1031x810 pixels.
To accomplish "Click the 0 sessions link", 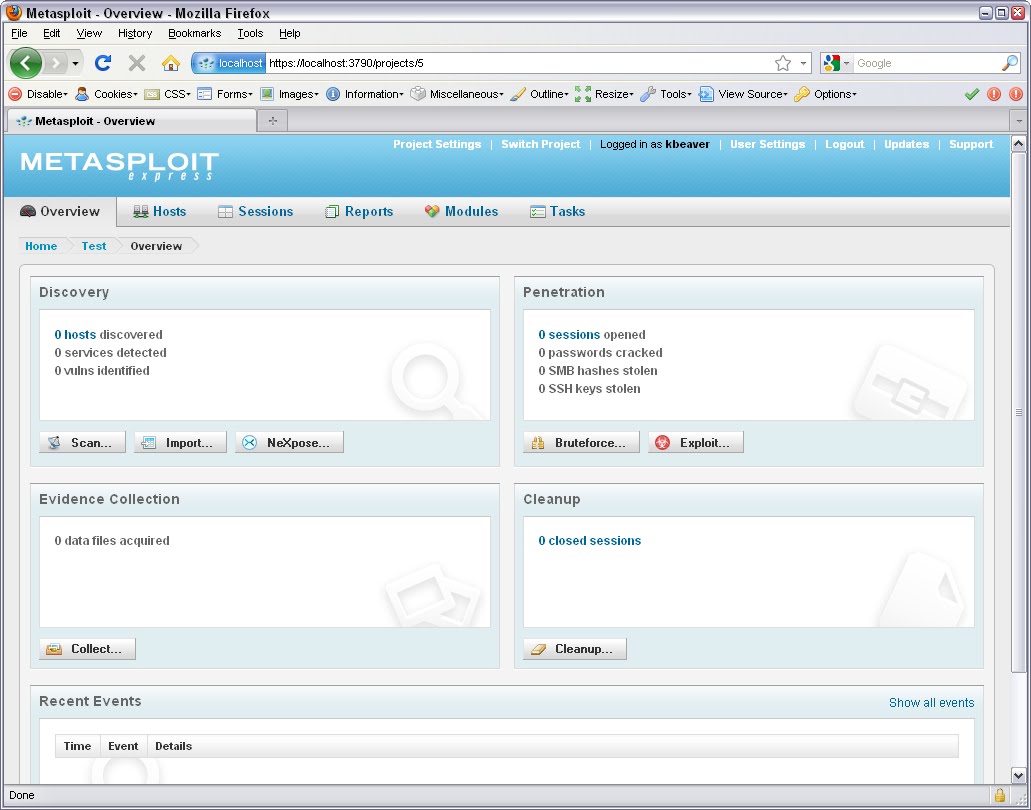I will coord(569,335).
